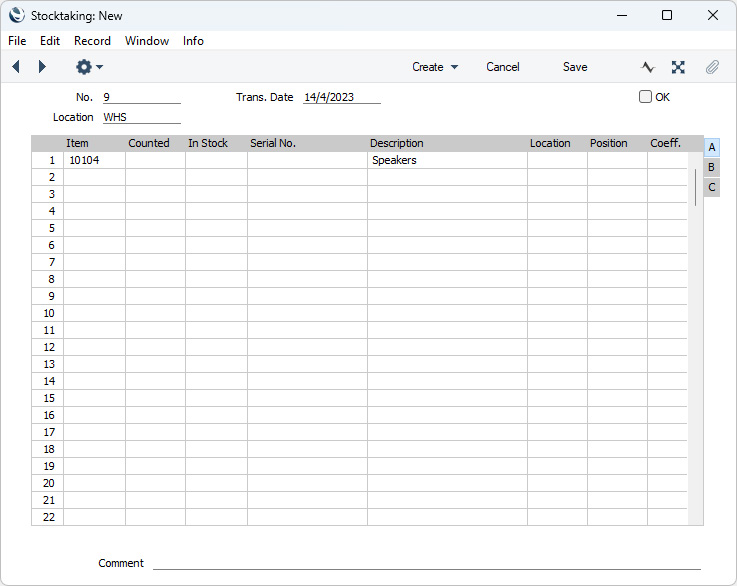Switch to flip tab C

point(711,187)
